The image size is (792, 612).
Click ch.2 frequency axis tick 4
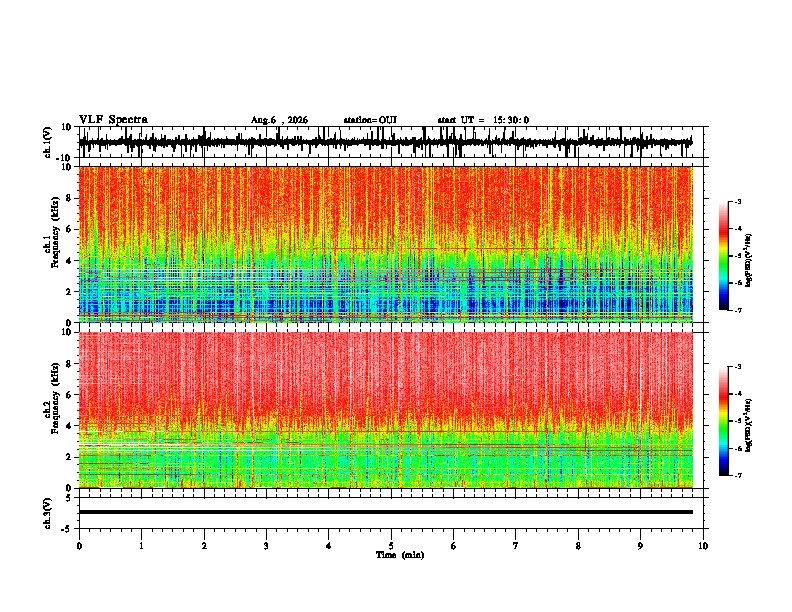click(x=70, y=426)
